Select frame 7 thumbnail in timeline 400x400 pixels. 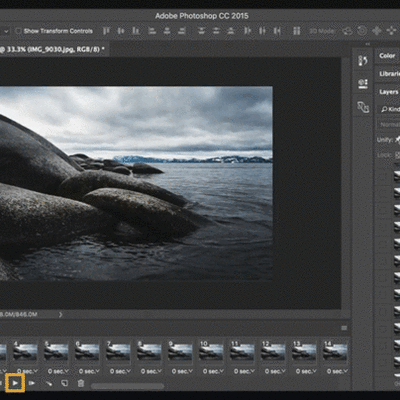click(118, 352)
